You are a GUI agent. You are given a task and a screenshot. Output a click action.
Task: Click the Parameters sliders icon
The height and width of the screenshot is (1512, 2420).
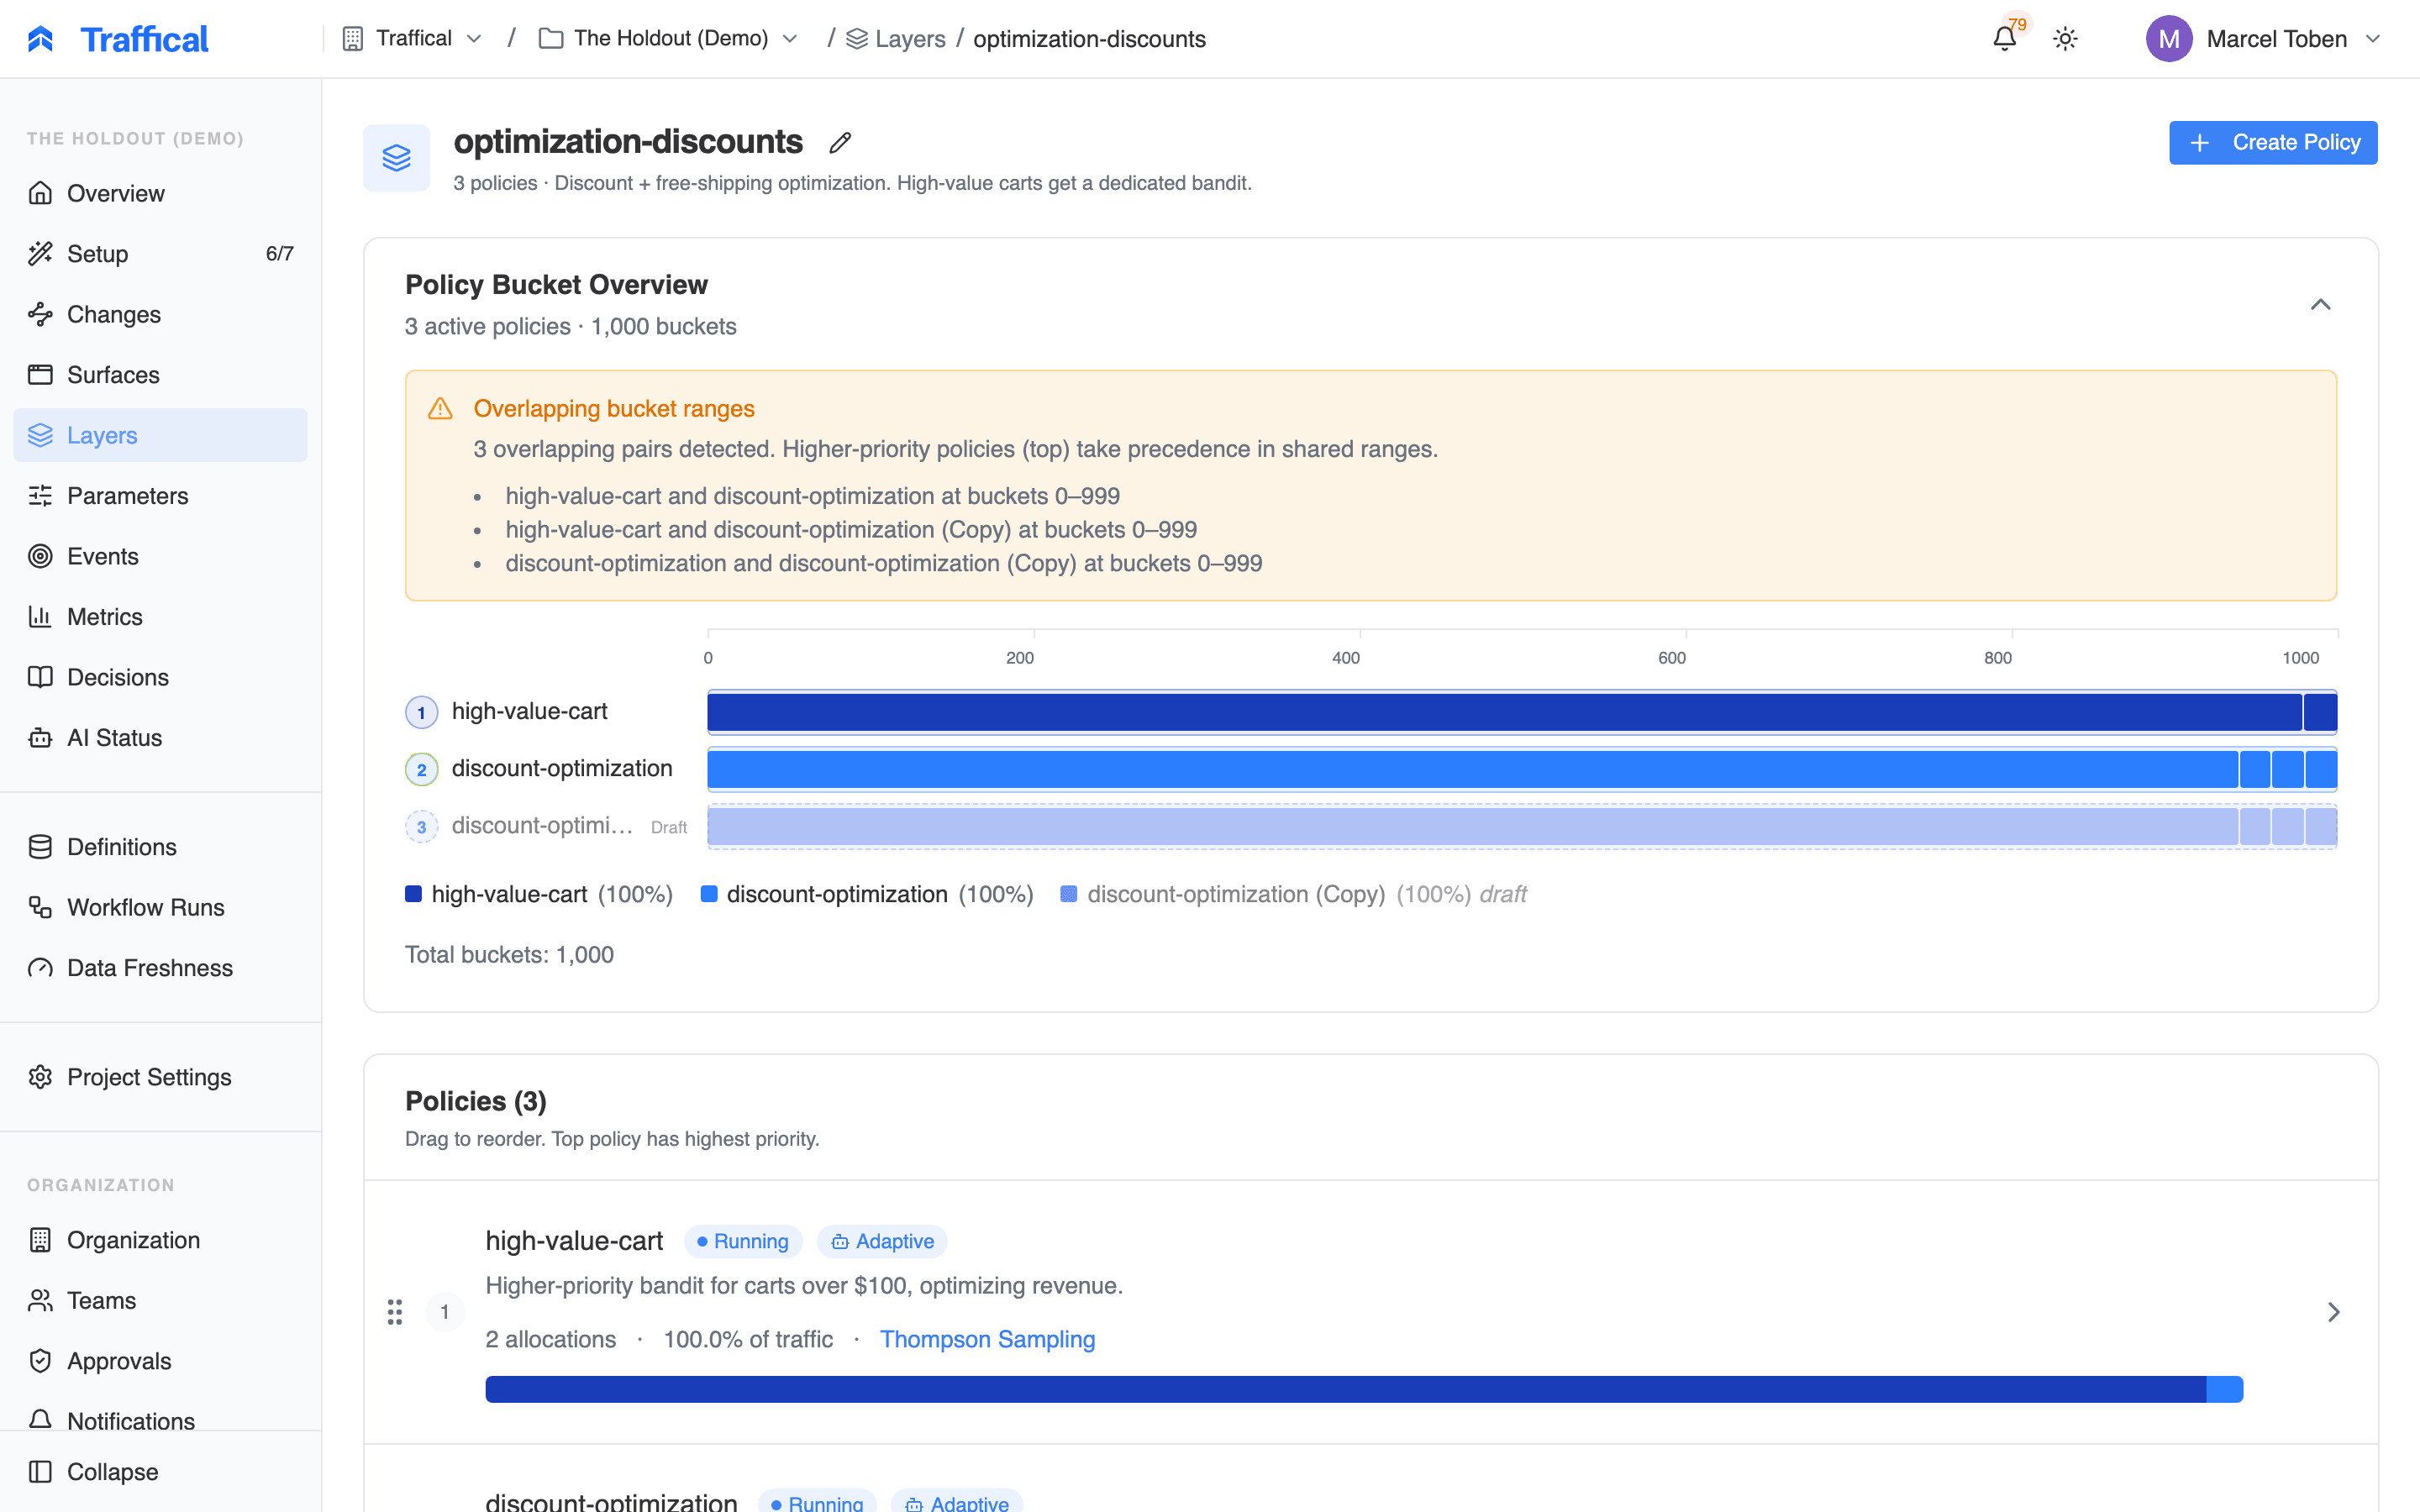(x=40, y=495)
